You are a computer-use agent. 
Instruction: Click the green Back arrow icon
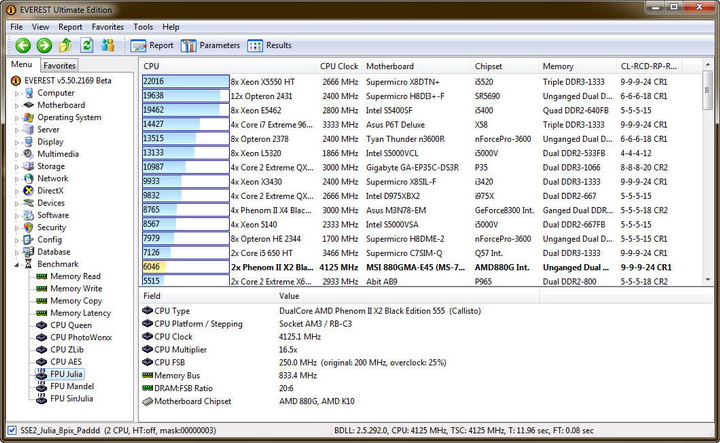click(23, 45)
